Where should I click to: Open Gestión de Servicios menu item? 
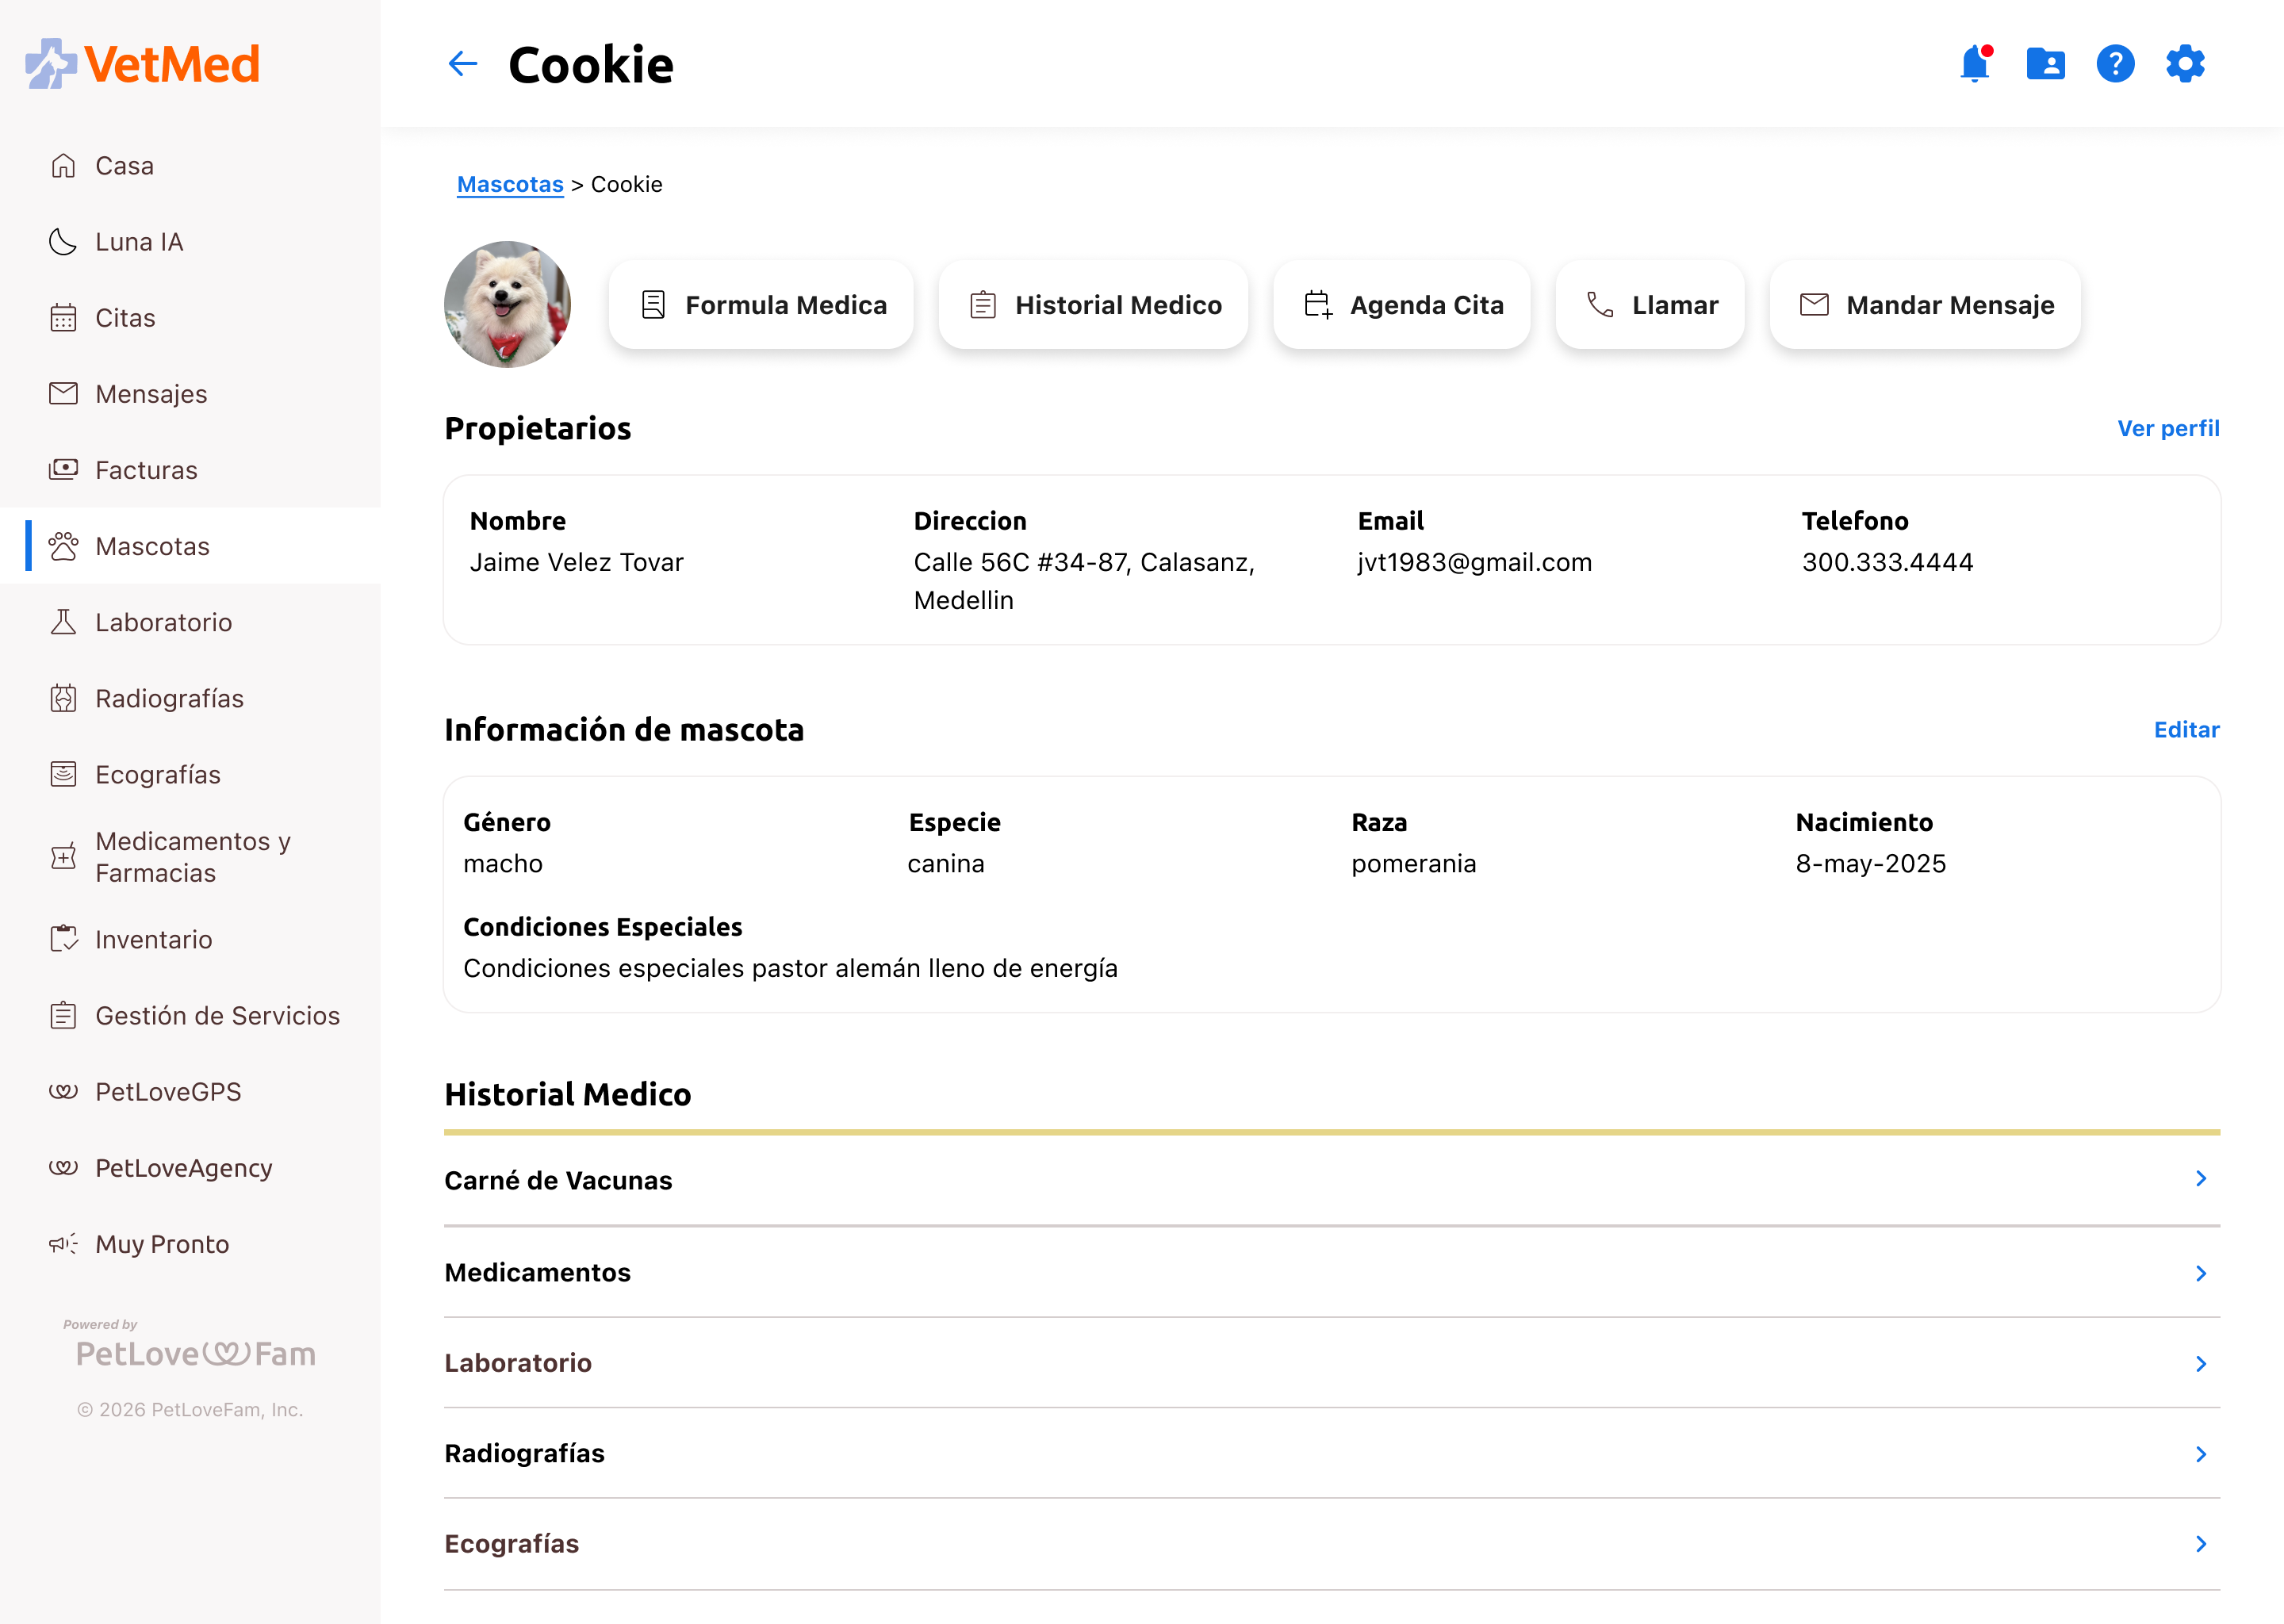190,1015
